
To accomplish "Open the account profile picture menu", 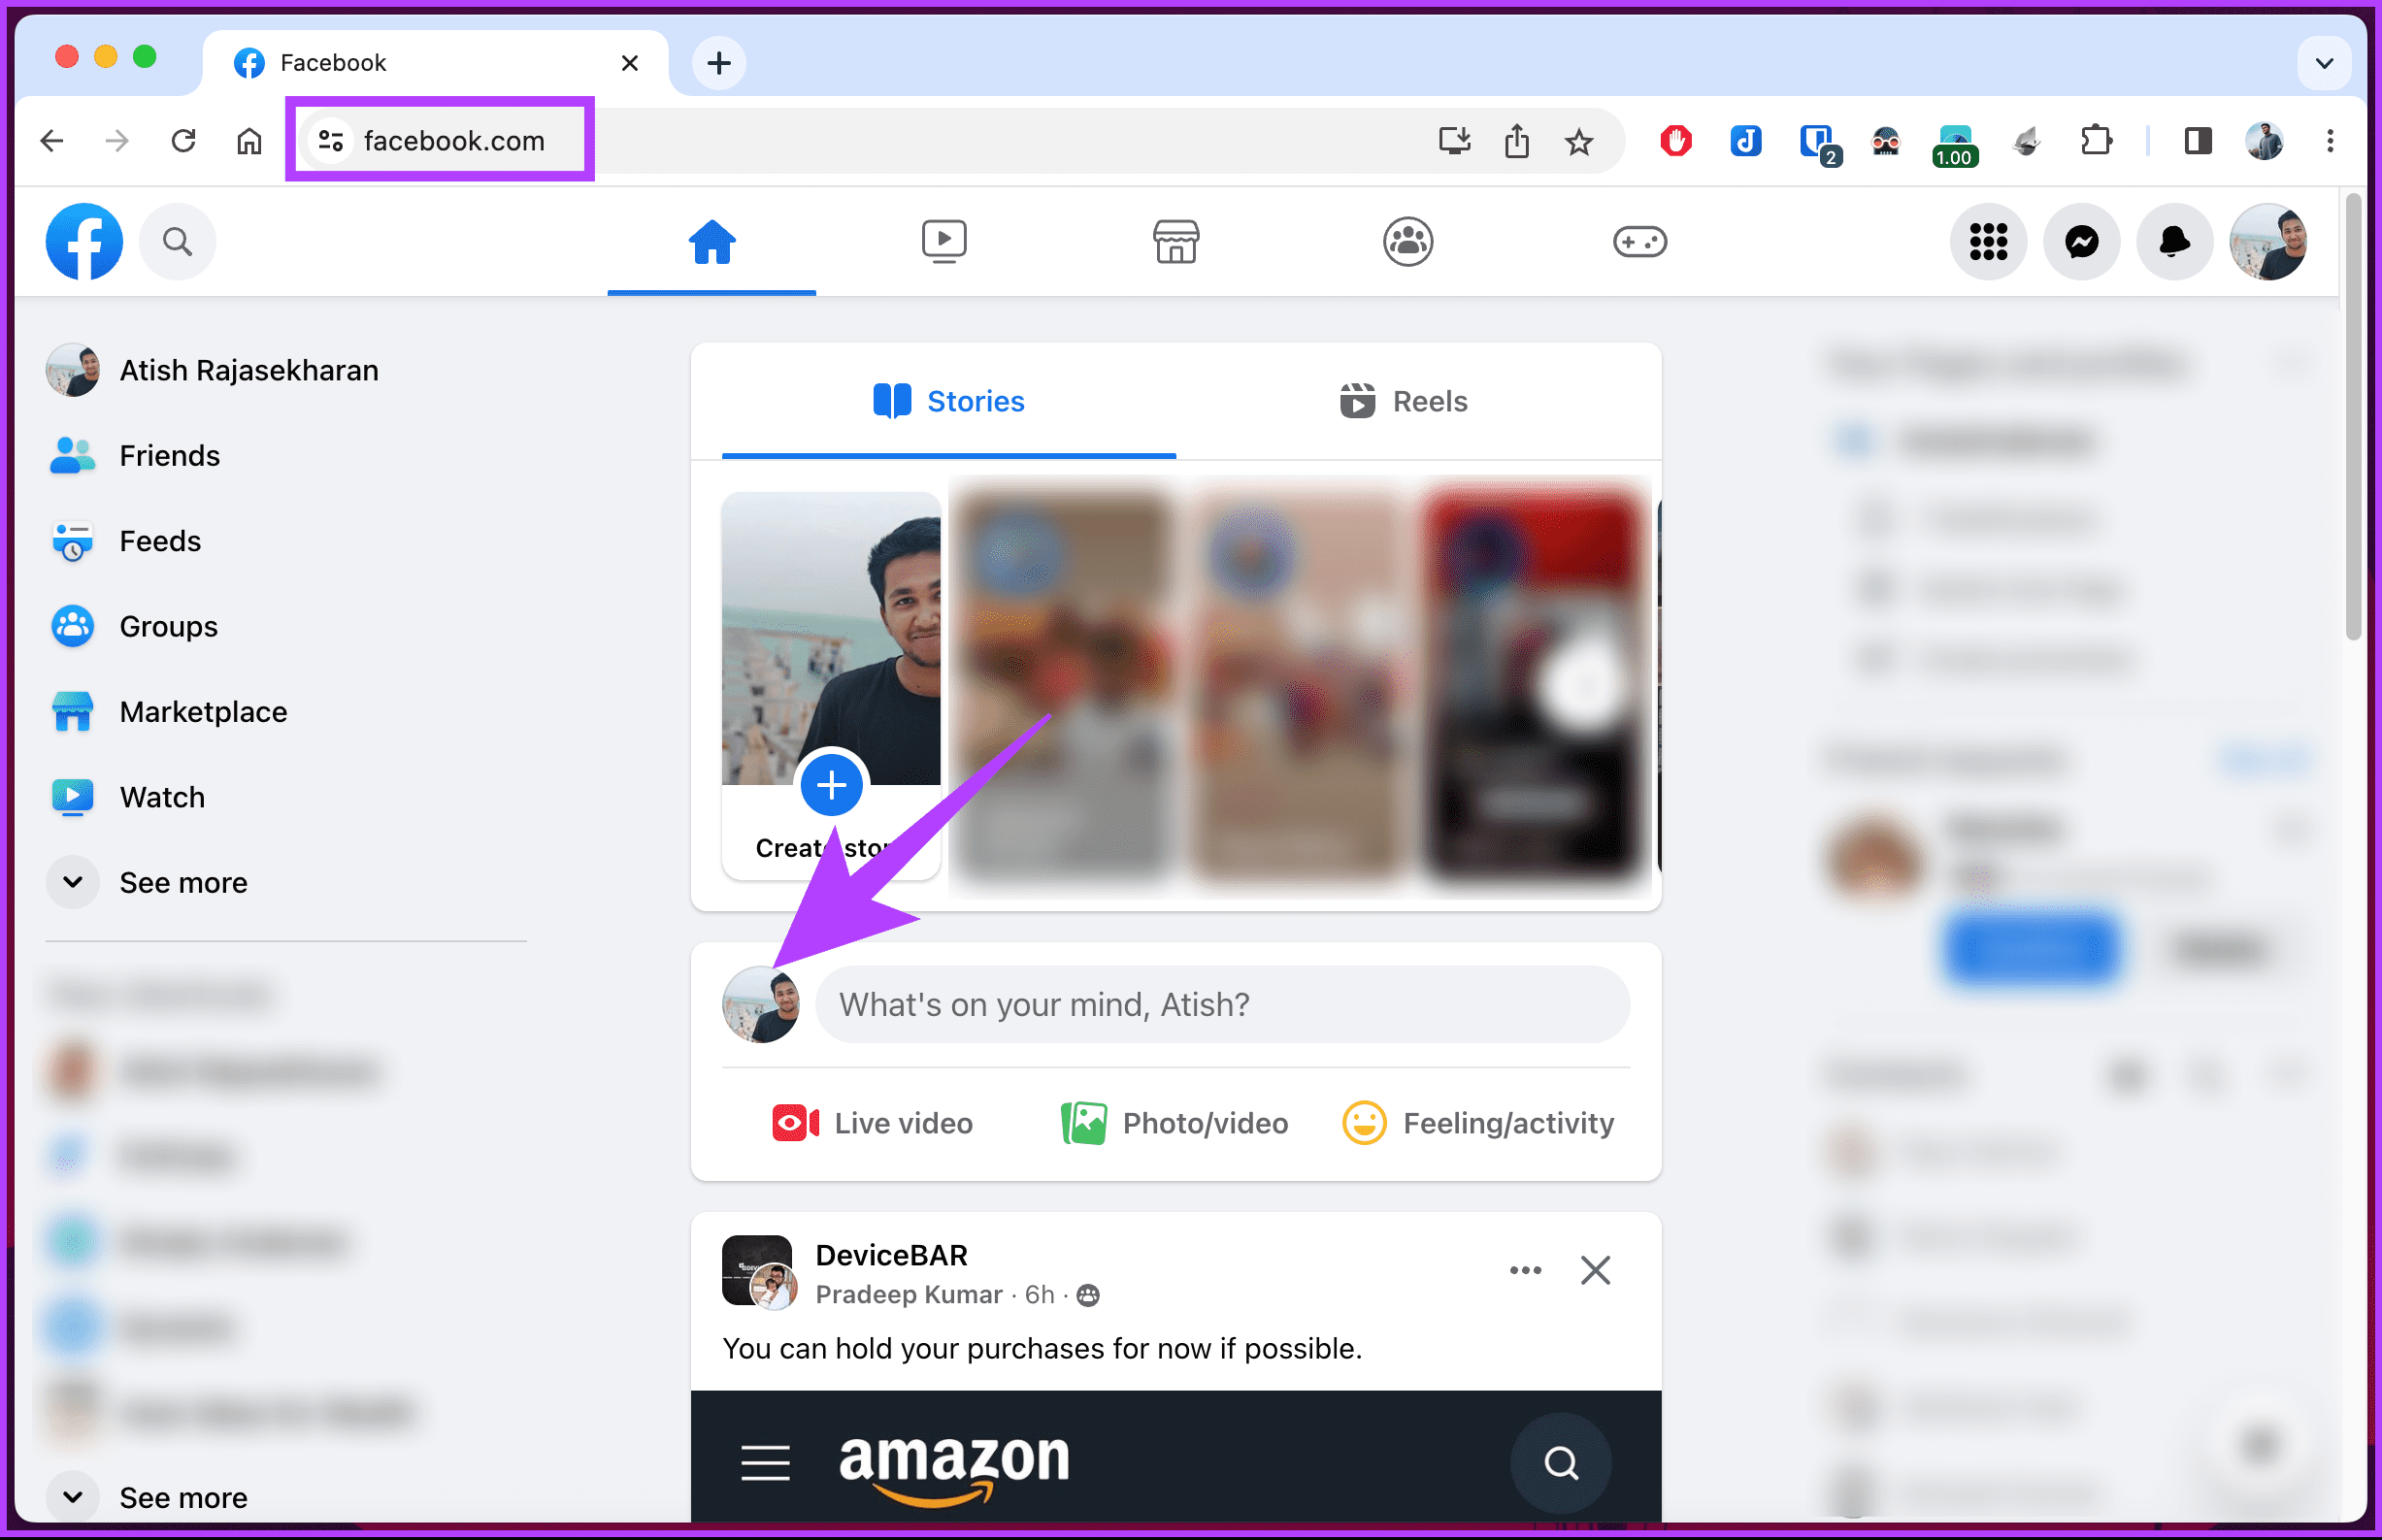I will pyautogui.click(x=2268, y=241).
